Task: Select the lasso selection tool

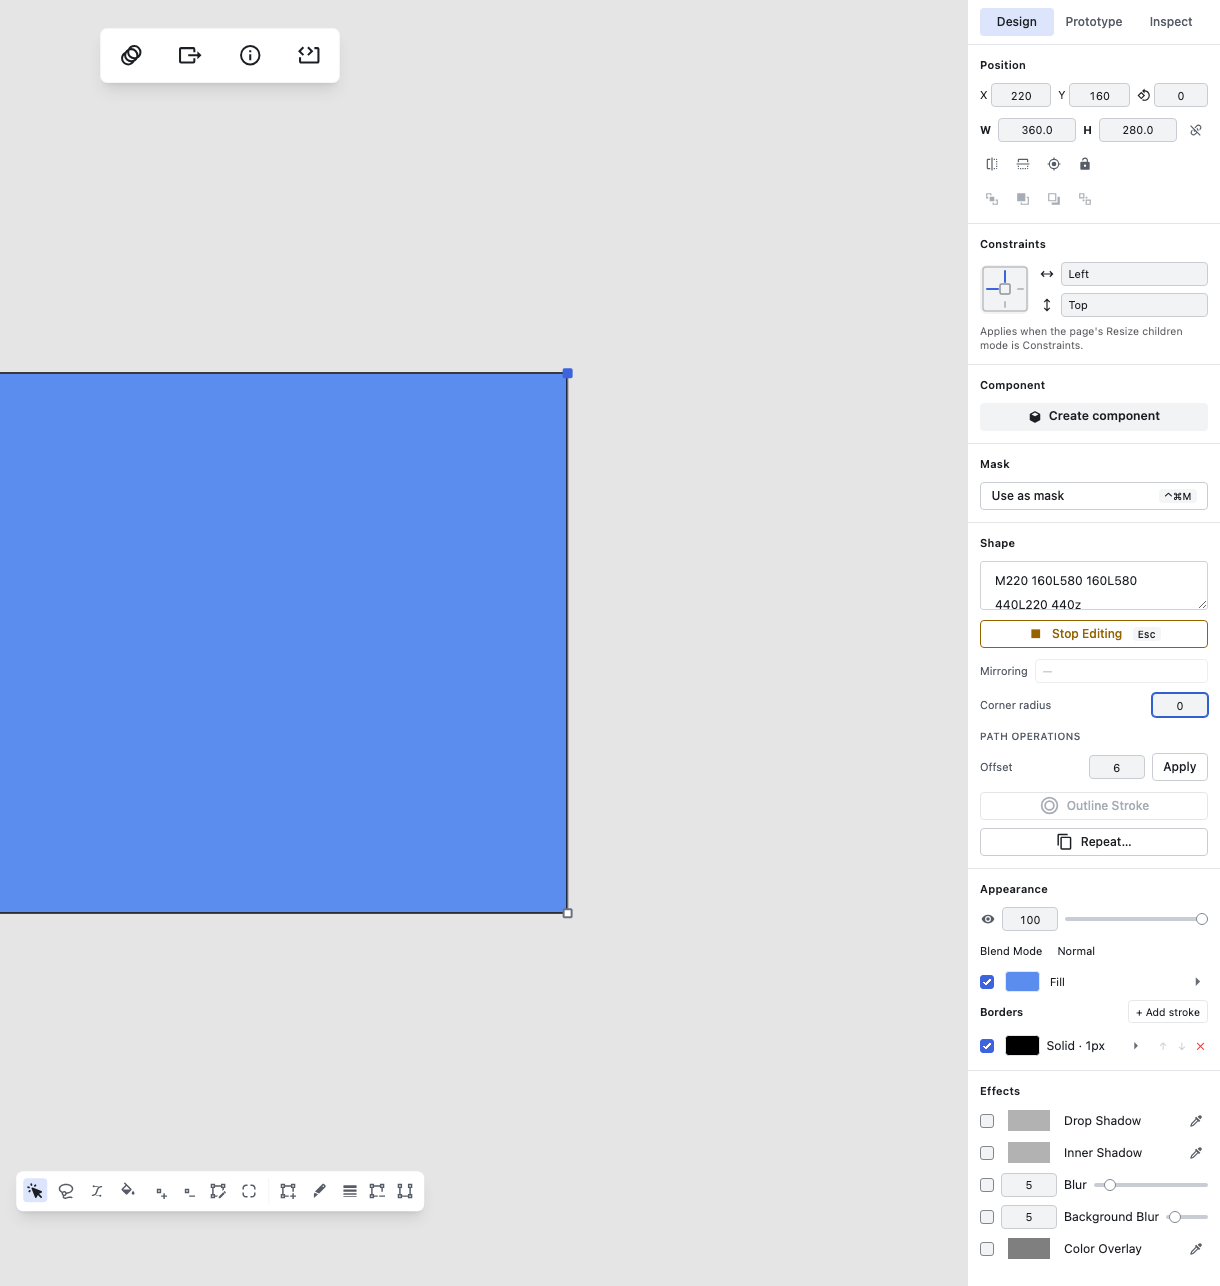Action: pyautogui.click(x=66, y=1191)
